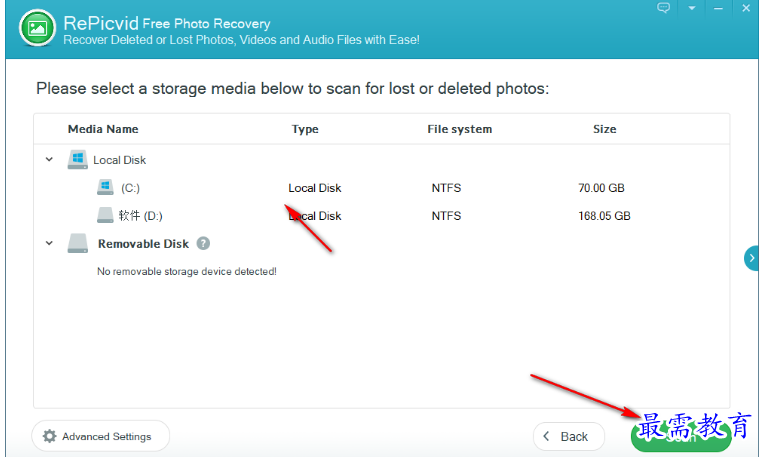The image size is (760, 457).
Task: Select the (C:) drive row
Action: 381,188
